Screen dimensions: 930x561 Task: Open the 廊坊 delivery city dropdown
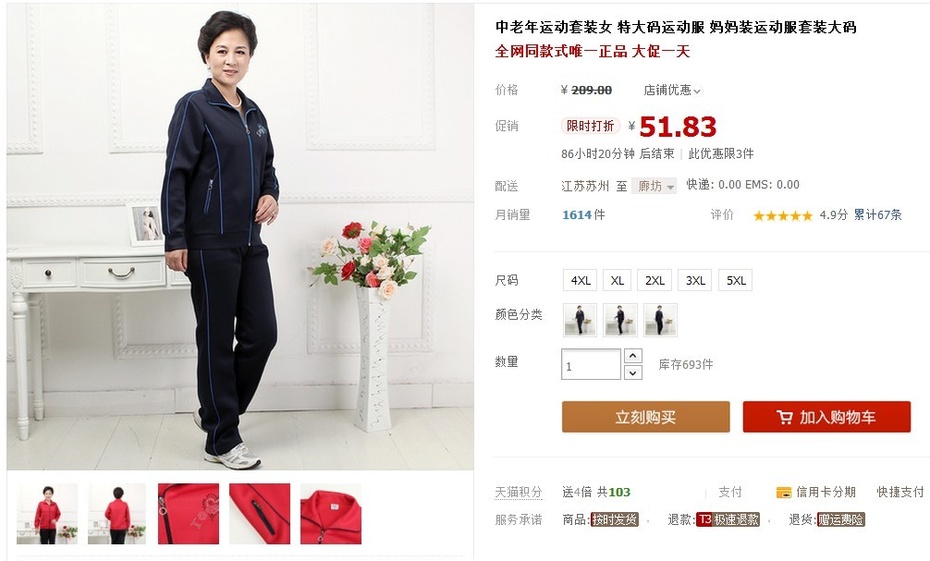(654, 186)
